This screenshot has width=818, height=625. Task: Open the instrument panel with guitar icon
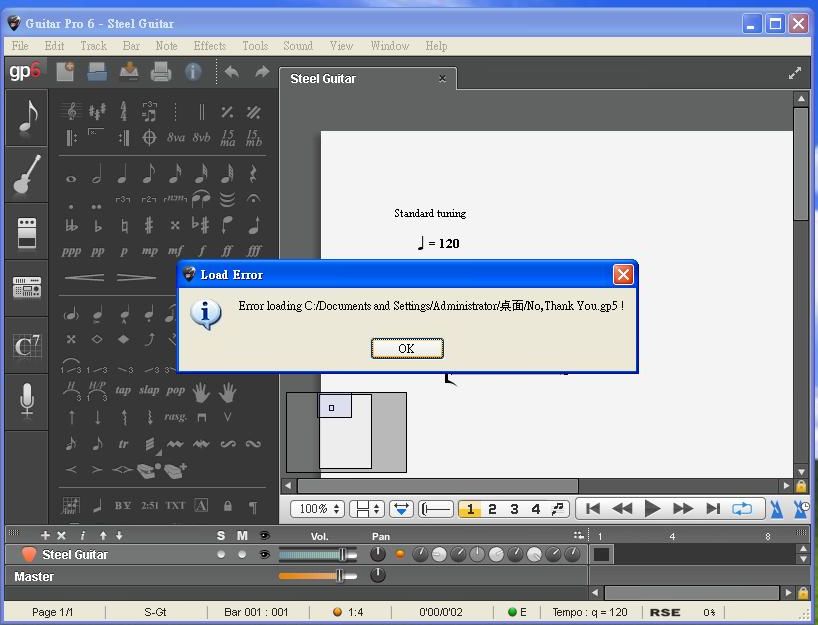pos(27,174)
